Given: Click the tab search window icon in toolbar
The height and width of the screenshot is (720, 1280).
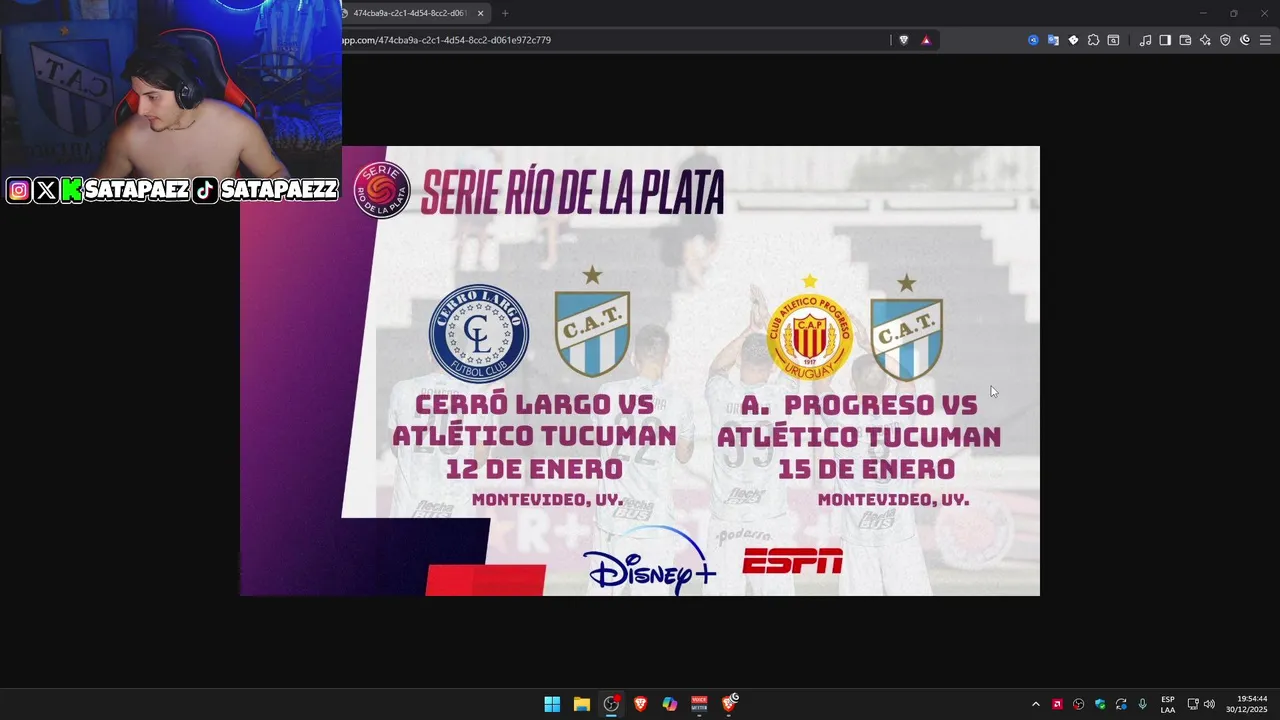Looking at the screenshot, I should coord(1113,40).
